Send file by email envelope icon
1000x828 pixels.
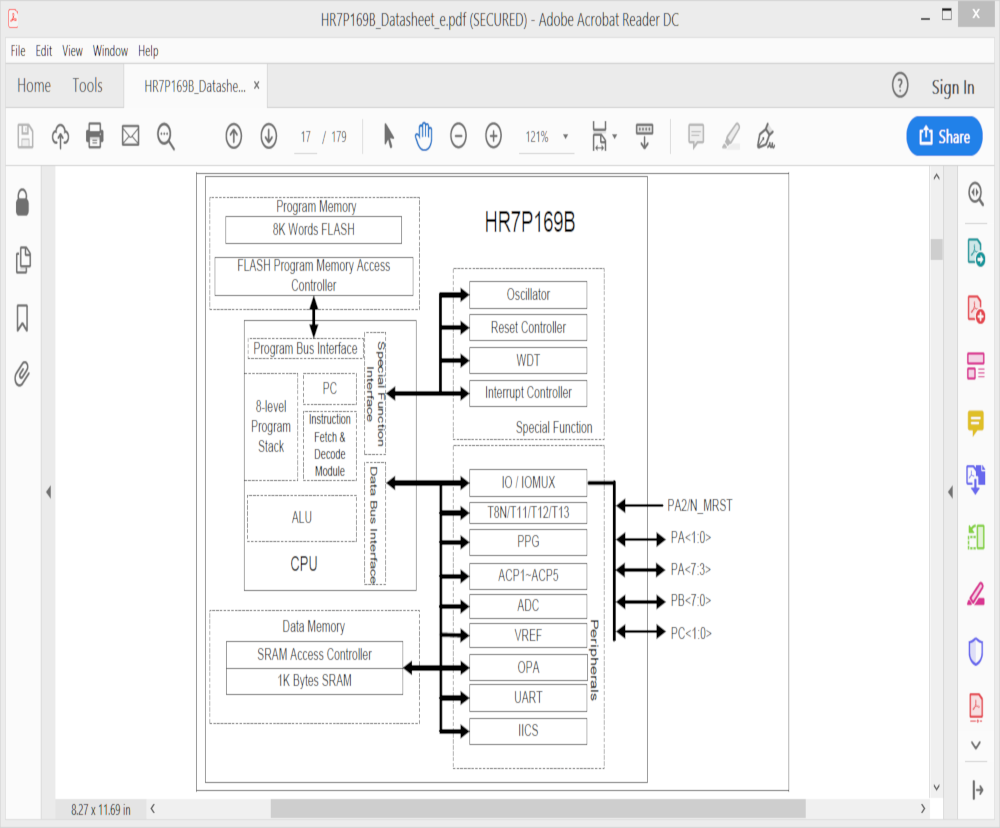tap(130, 136)
